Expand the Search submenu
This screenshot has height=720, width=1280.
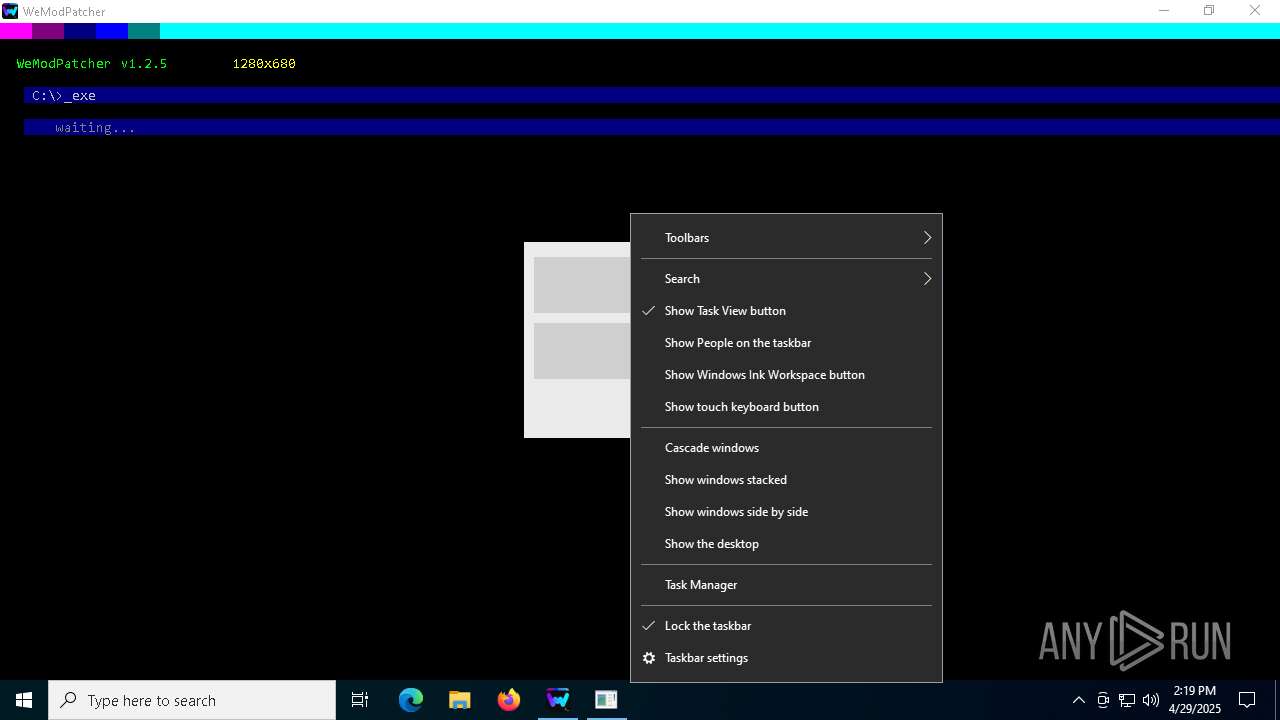click(x=786, y=279)
